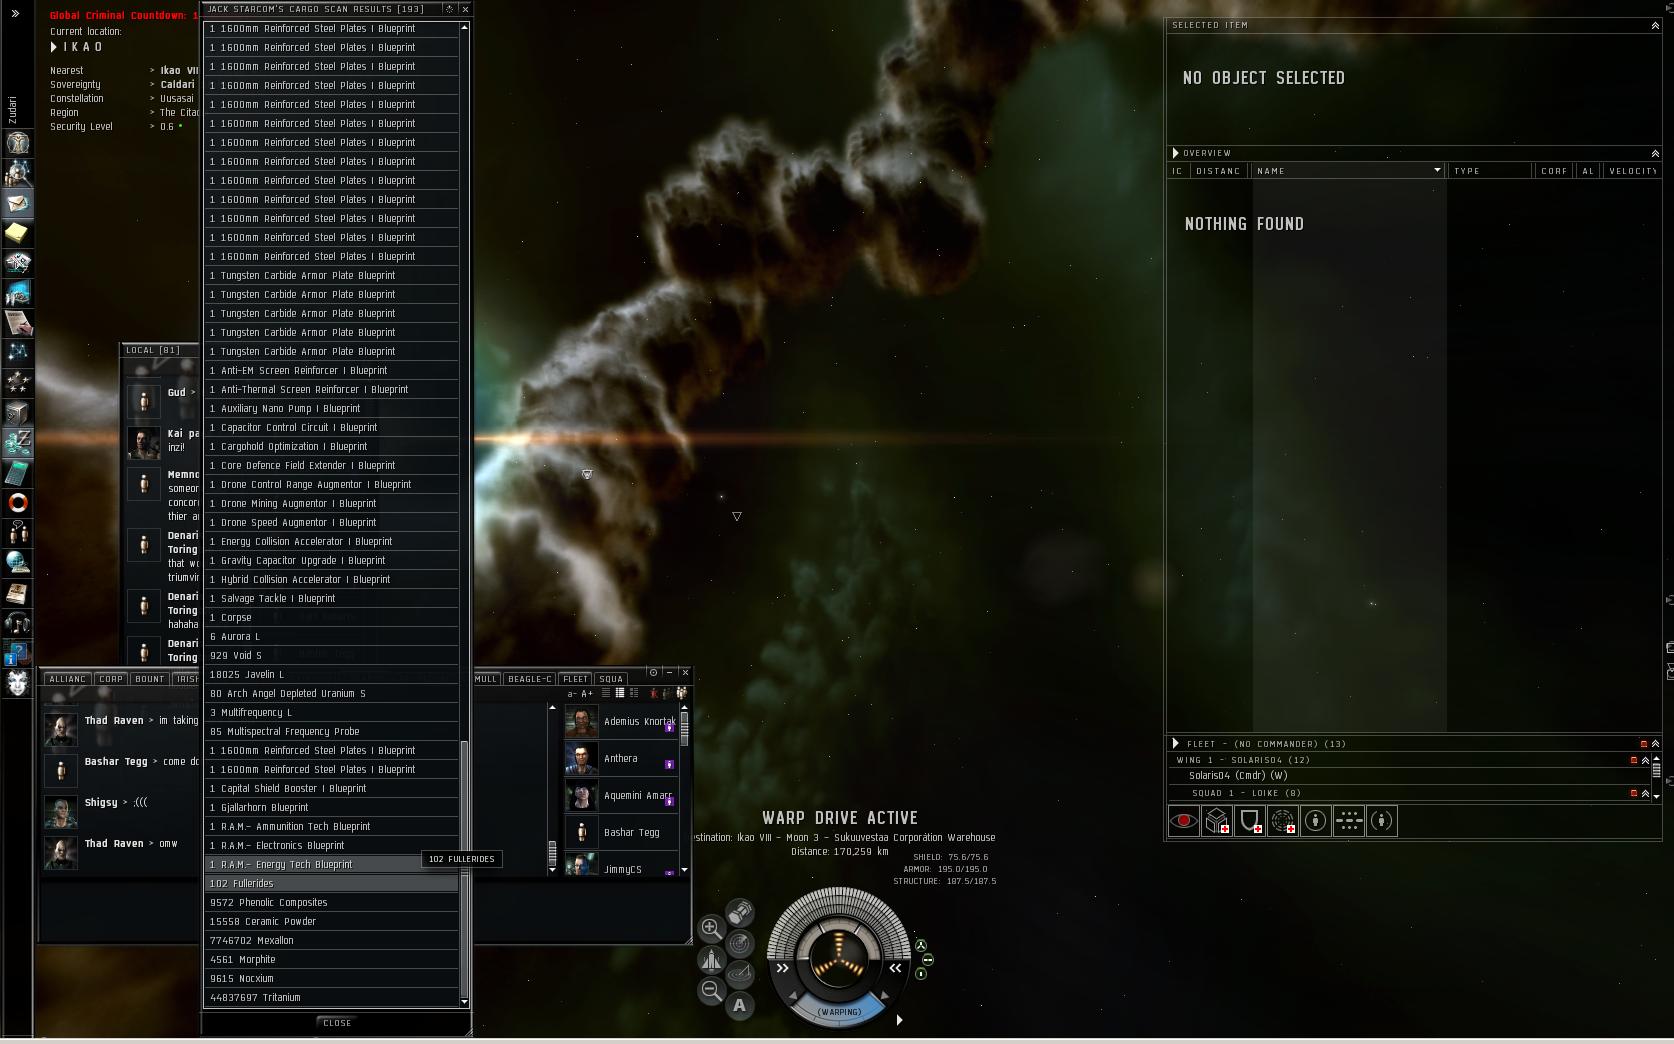Select the 7746702 Mexallon cargo row
This screenshot has width=1674, height=1044.
332,941
